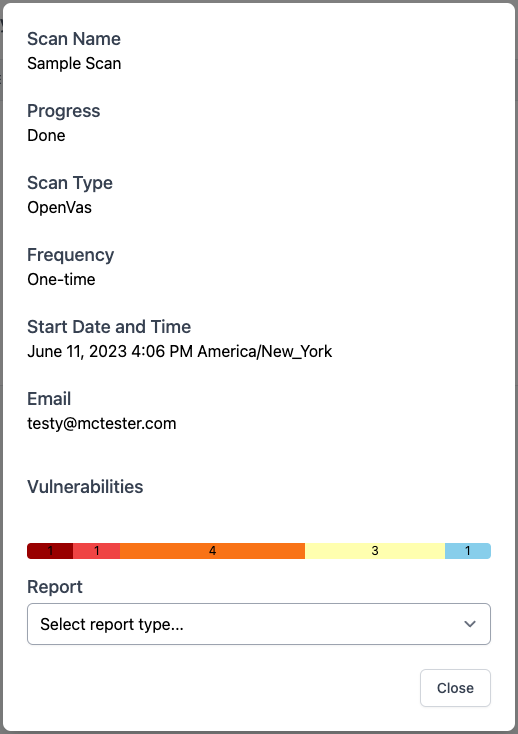The width and height of the screenshot is (518, 734).
Task: Select the orange segment showing 4
Action: pyautogui.click(x=212, y=551)
